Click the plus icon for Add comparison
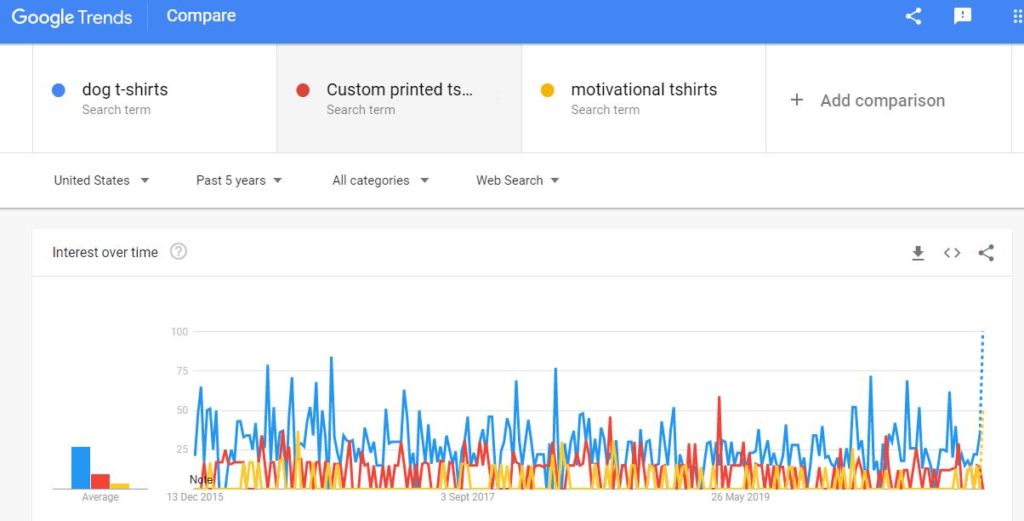 (797, 100)
